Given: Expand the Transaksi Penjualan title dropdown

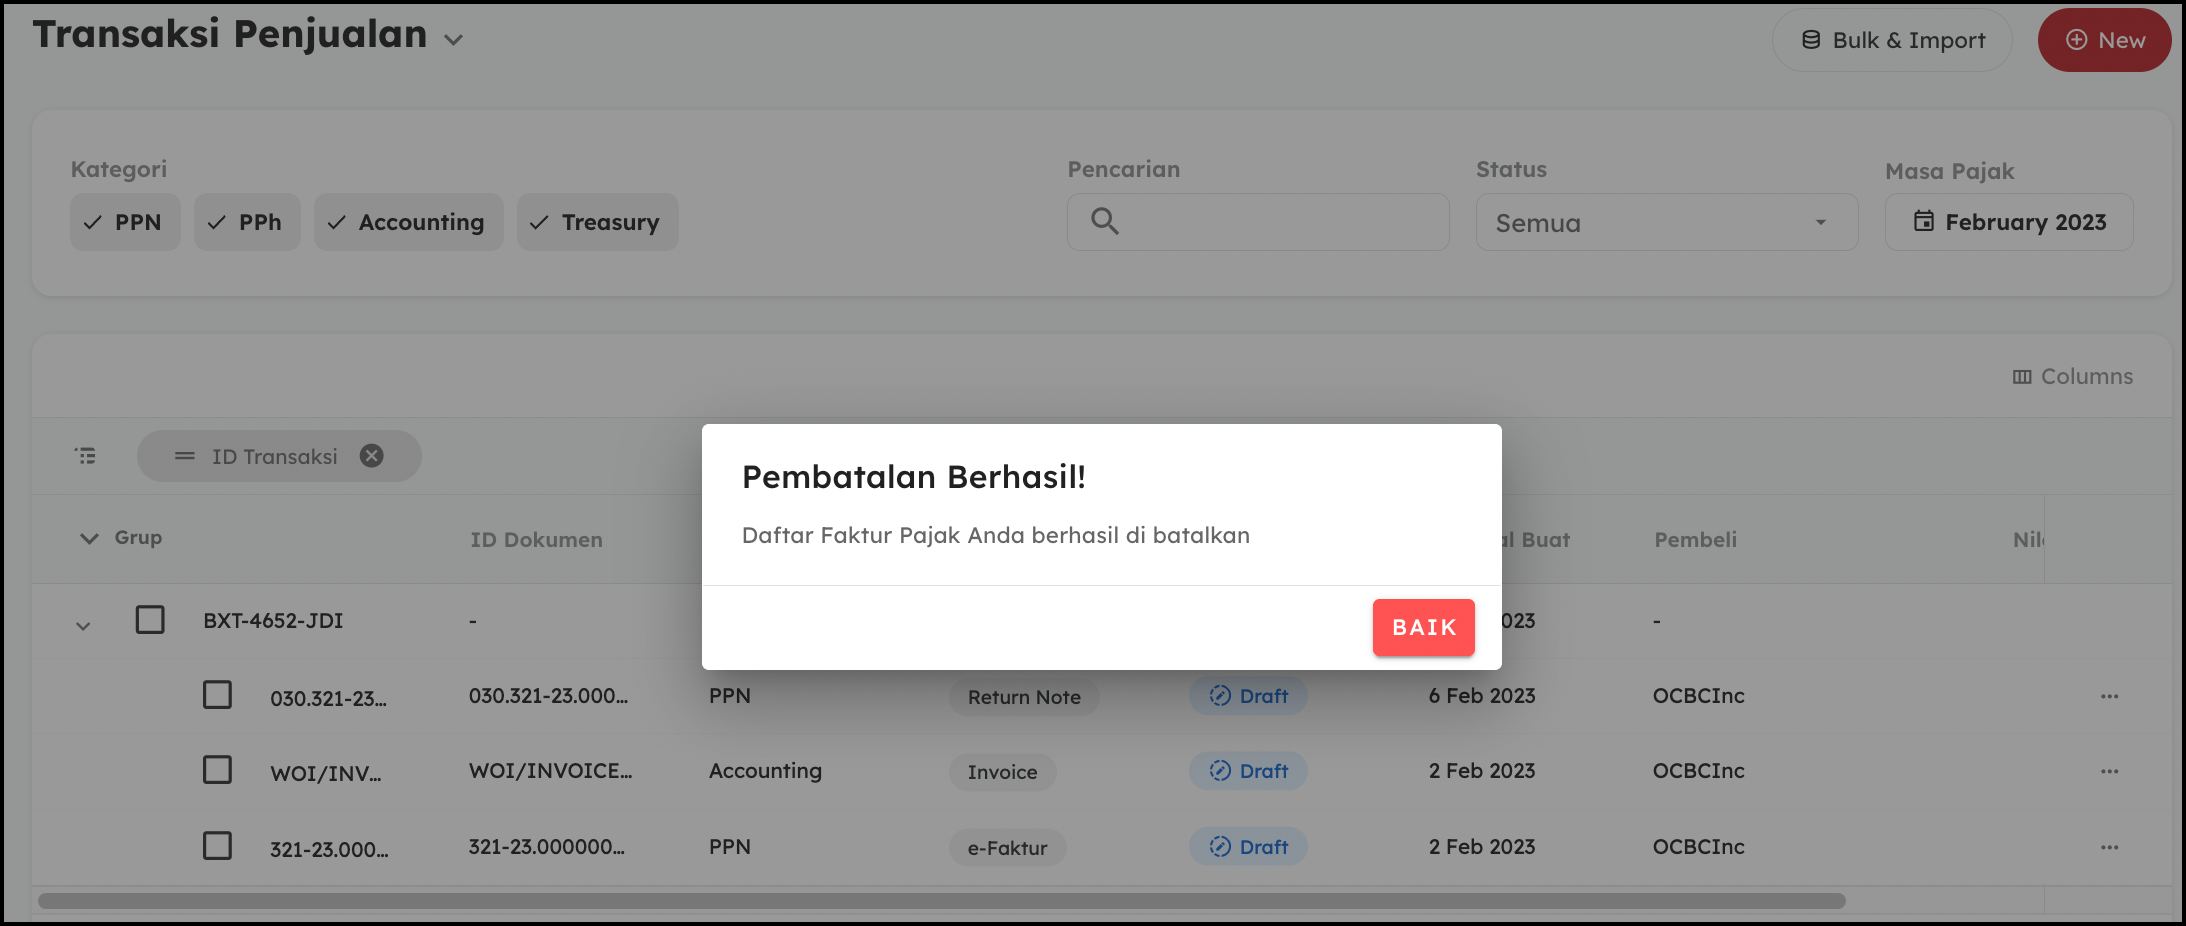Looking at the screenshot, I should coord(454,40).
